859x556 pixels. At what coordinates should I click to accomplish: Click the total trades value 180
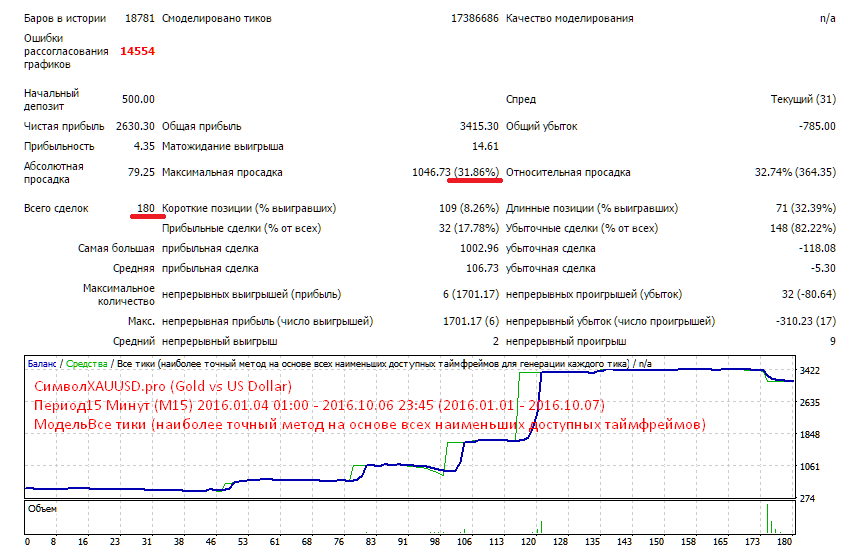[146, 208]
